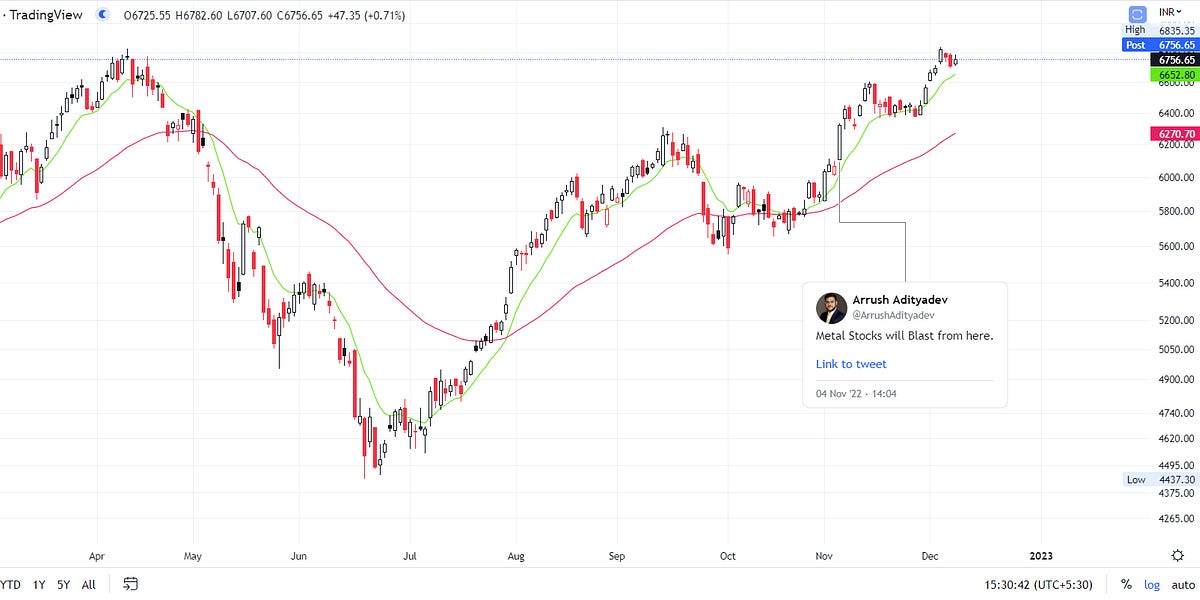Click the Go to date calendar icon
1200x600 pixels.
(128, 585)
